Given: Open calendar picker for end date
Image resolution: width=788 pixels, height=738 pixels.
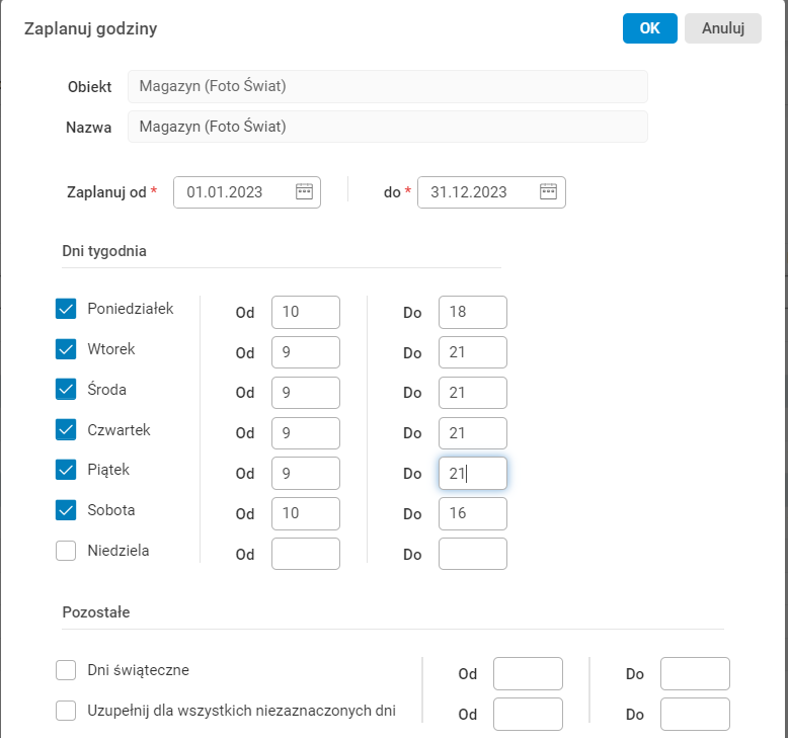Looking at the screenshot, I should [548, 192].
